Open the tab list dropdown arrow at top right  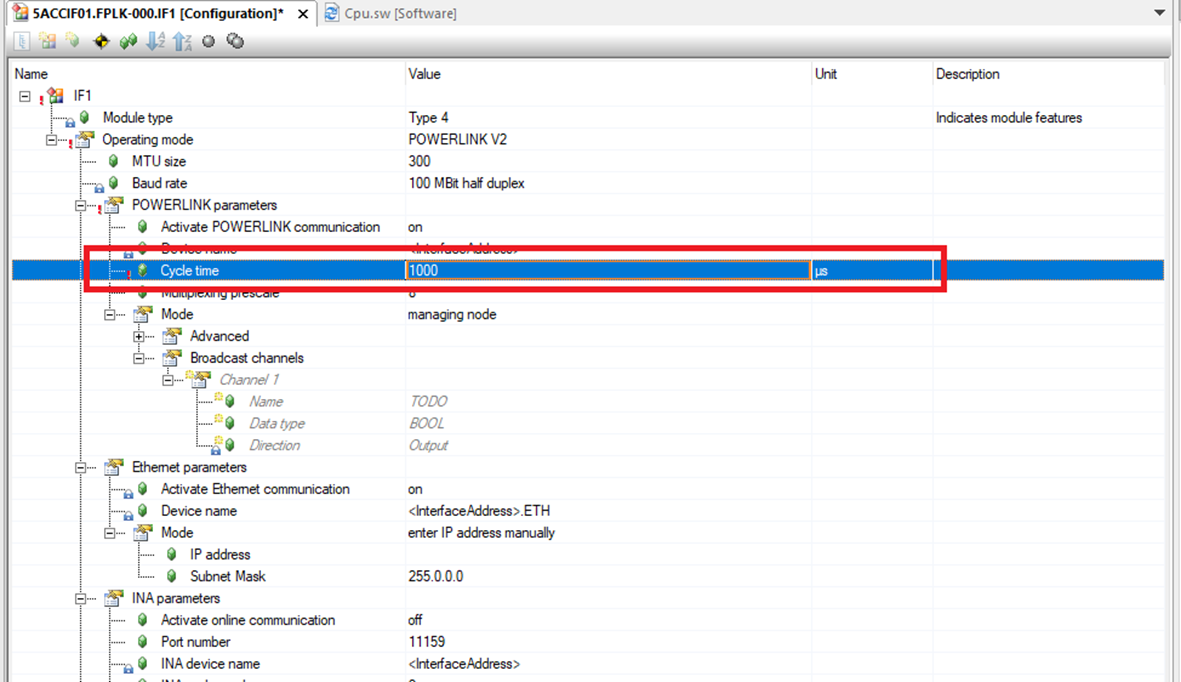click(1160, 13)
